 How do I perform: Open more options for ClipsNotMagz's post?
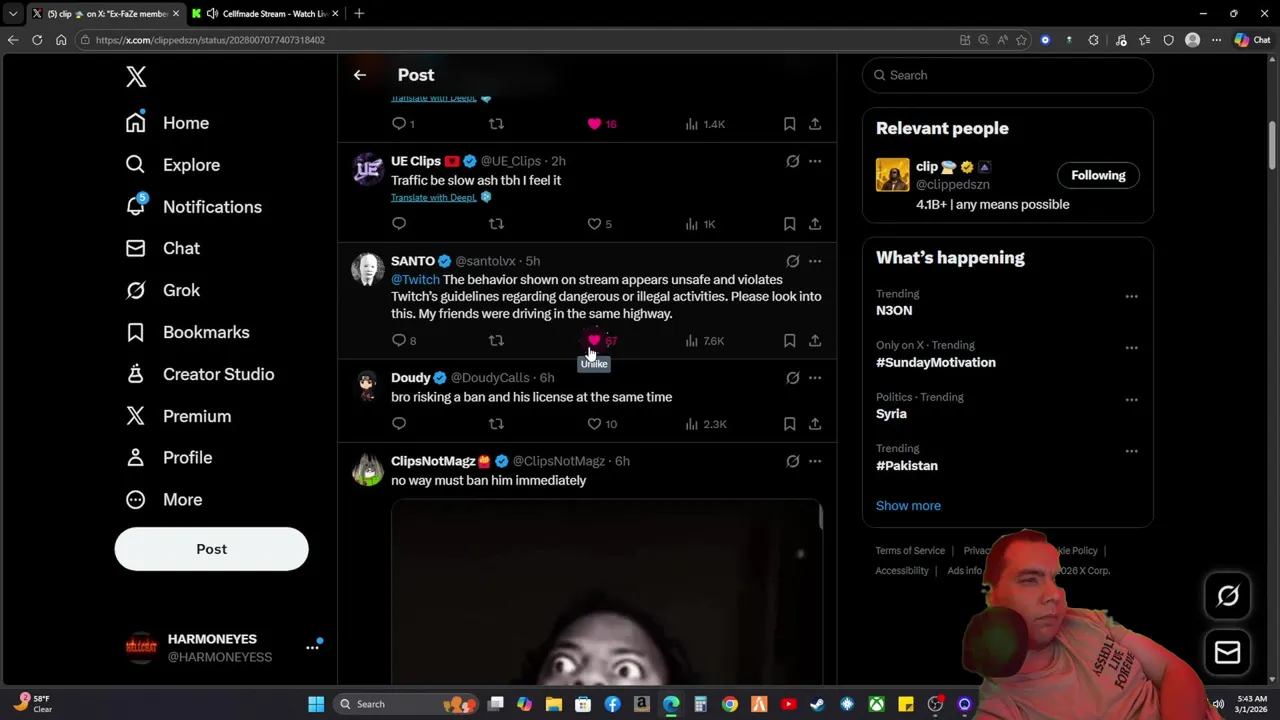point(815,461)
